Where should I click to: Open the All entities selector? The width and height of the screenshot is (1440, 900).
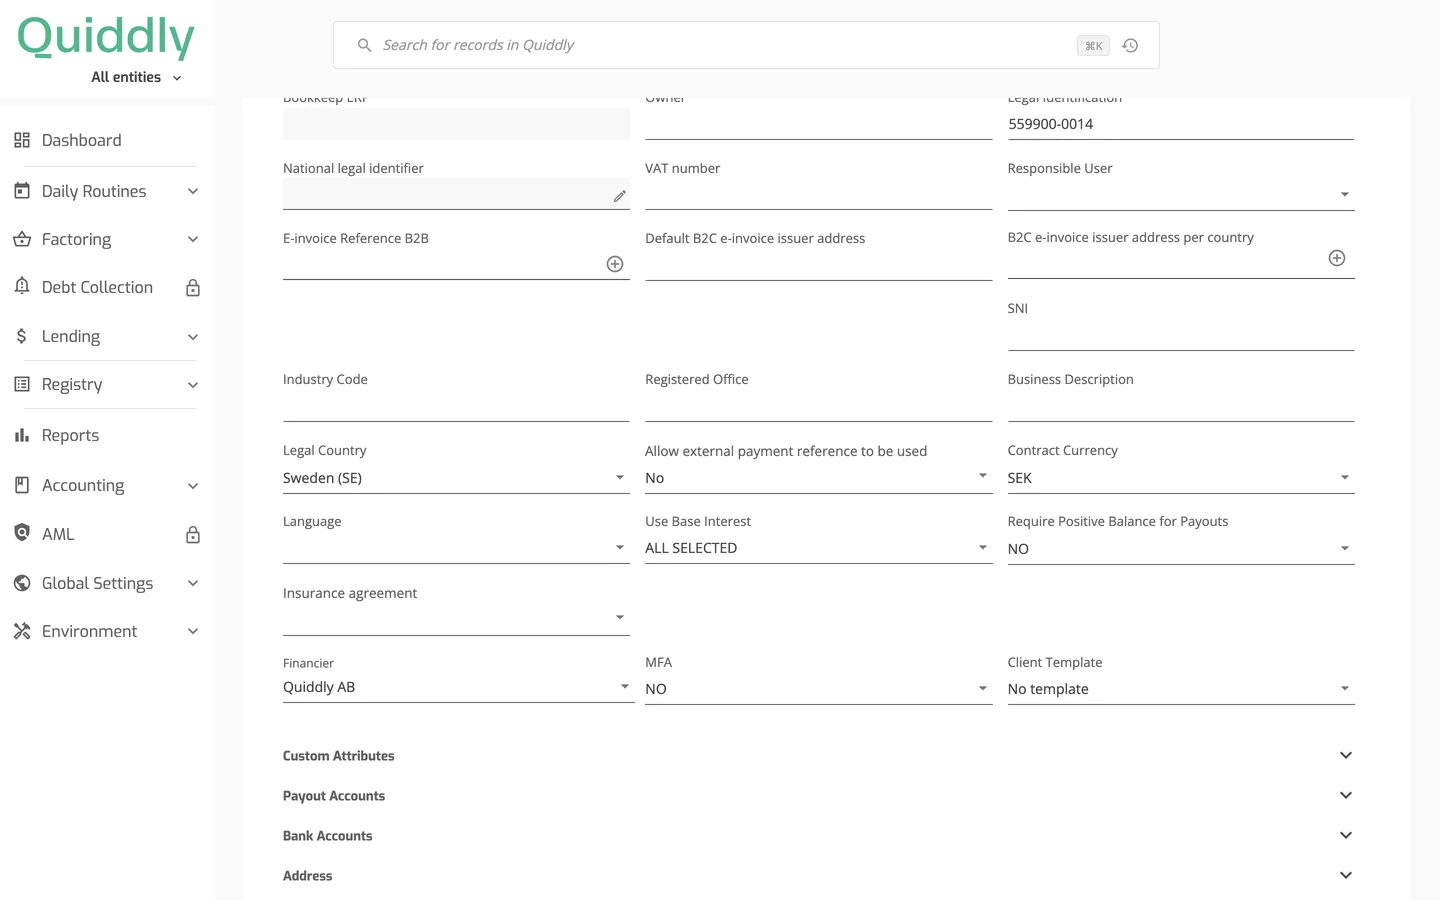coord(137,77)
